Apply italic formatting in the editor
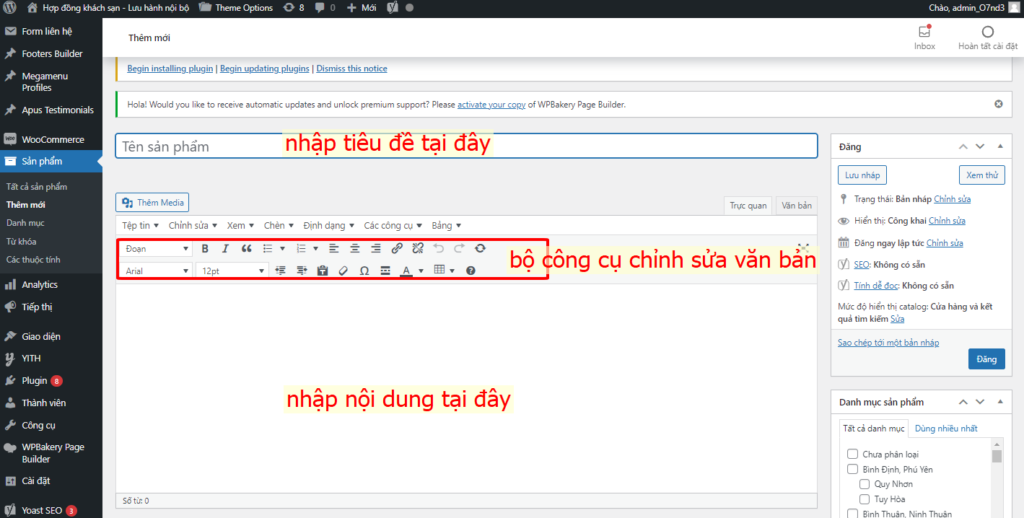This screenshot has height=518, width=1024. point(226,248)
